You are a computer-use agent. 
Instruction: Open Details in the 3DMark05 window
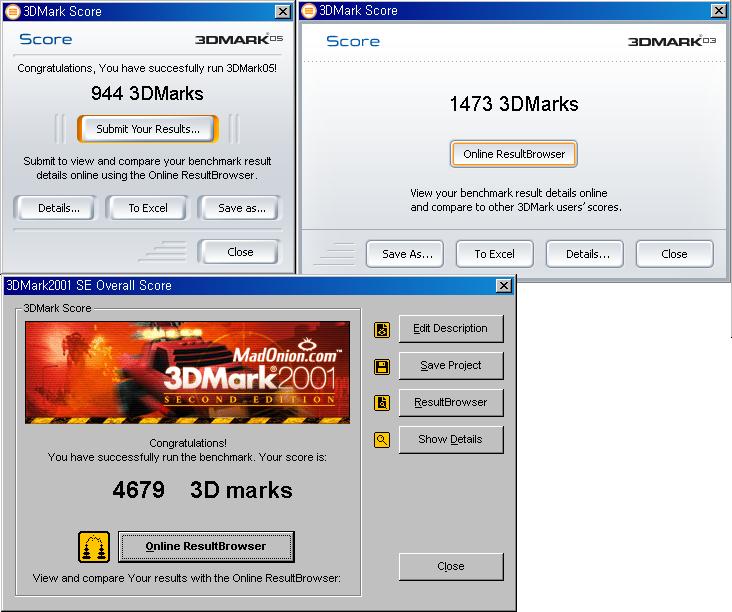[x=55, y=208]
